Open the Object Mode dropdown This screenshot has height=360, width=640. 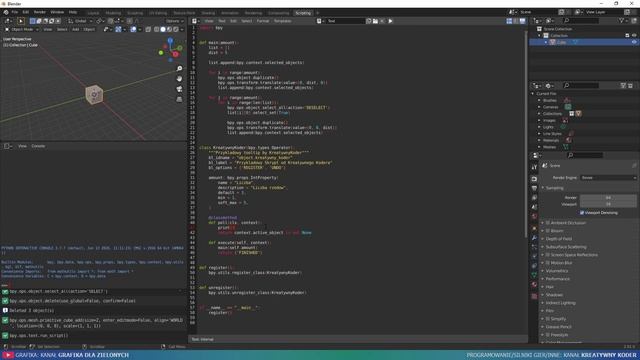(22, 29)
